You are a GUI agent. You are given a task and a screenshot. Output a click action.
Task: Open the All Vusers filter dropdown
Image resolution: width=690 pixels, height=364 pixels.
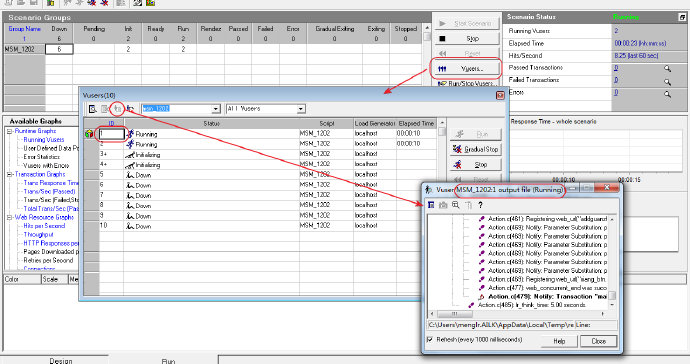(301, 109)
